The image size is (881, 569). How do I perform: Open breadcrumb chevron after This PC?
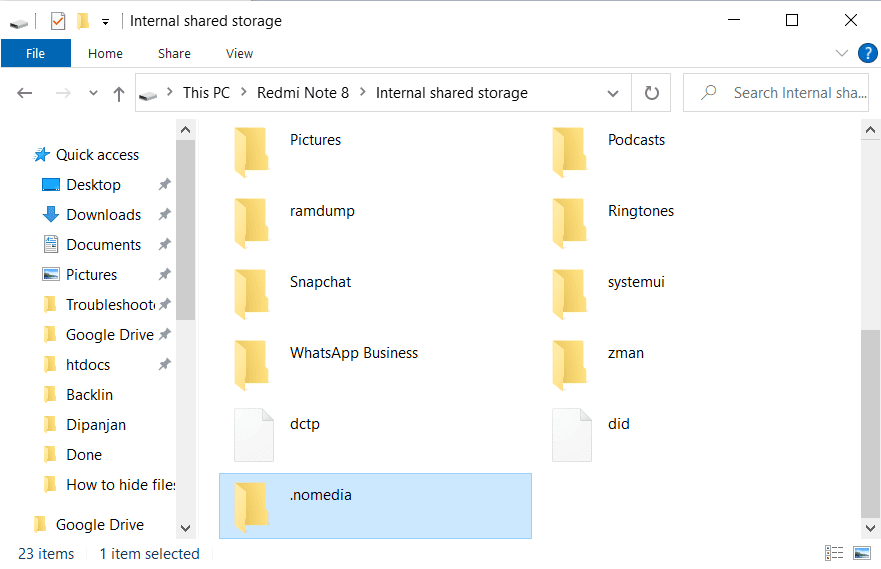click(244, 92)
